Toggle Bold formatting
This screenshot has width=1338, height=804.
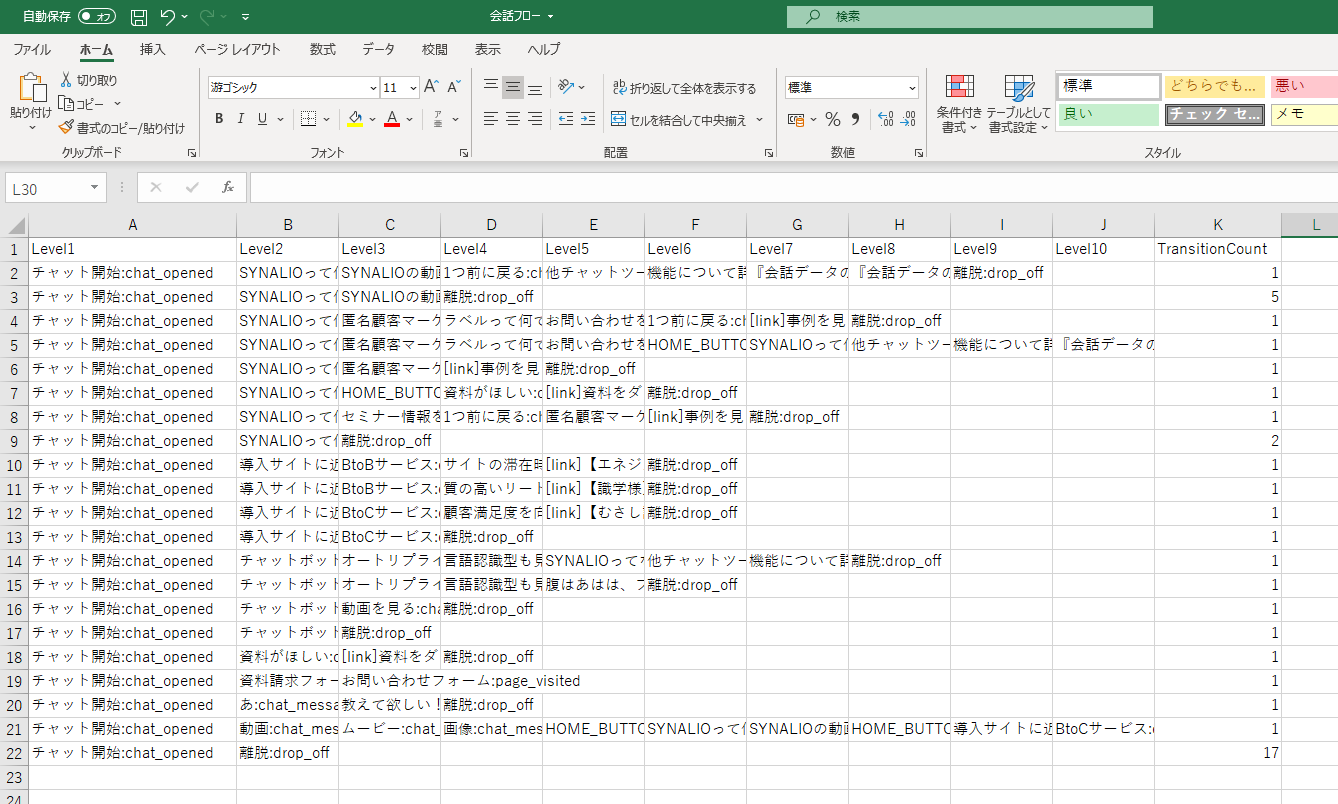pyautogui.click(x=219, y=119)
